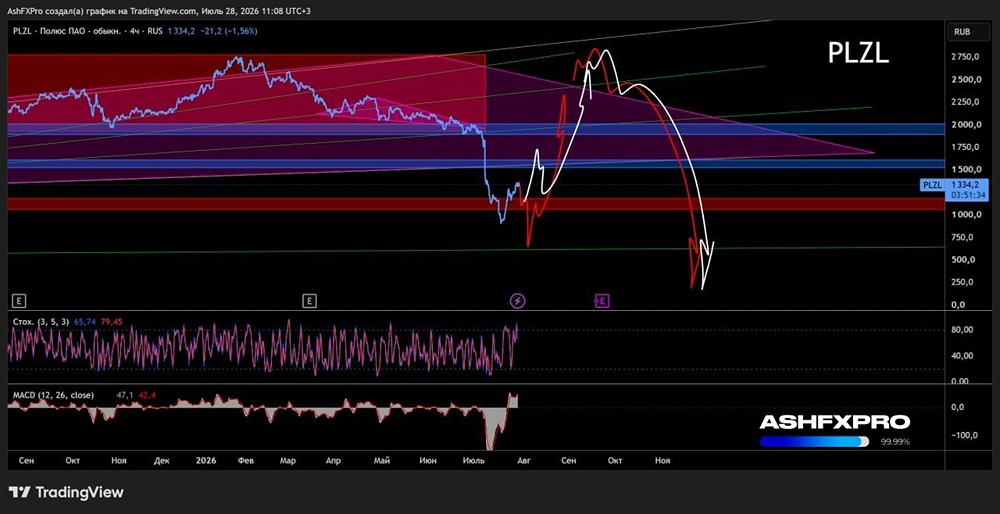Select the red horizontal zone near 1000
This screenshot has height=514, width=1000.
pos(476,204)
